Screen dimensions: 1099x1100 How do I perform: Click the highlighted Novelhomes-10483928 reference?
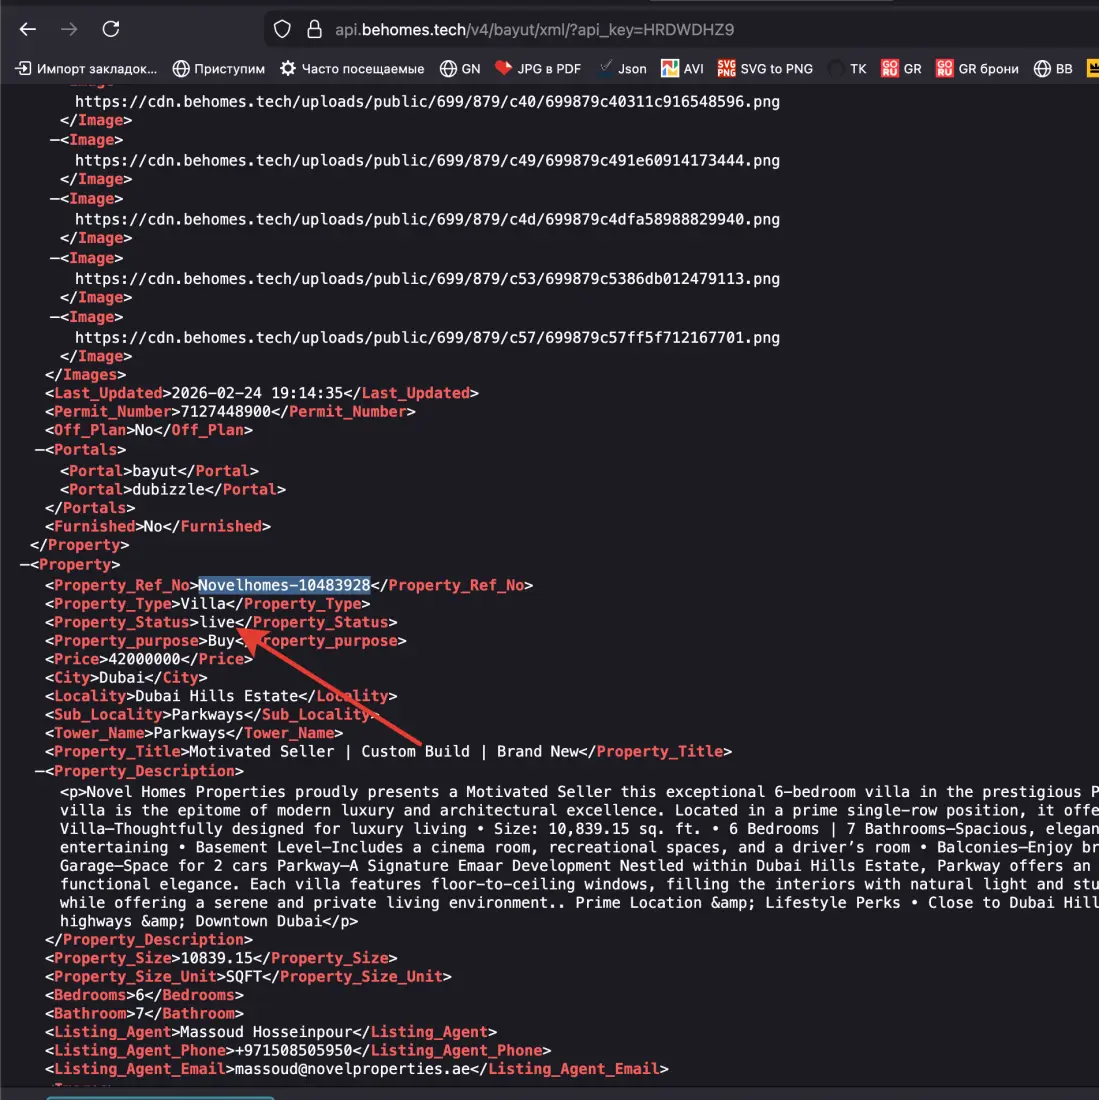[284, 586]
